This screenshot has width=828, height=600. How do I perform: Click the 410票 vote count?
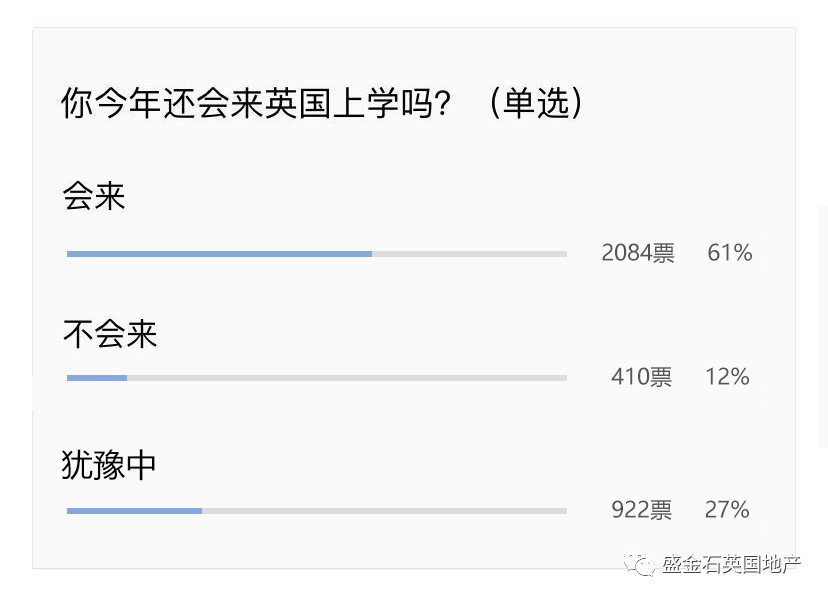[641, 377]
